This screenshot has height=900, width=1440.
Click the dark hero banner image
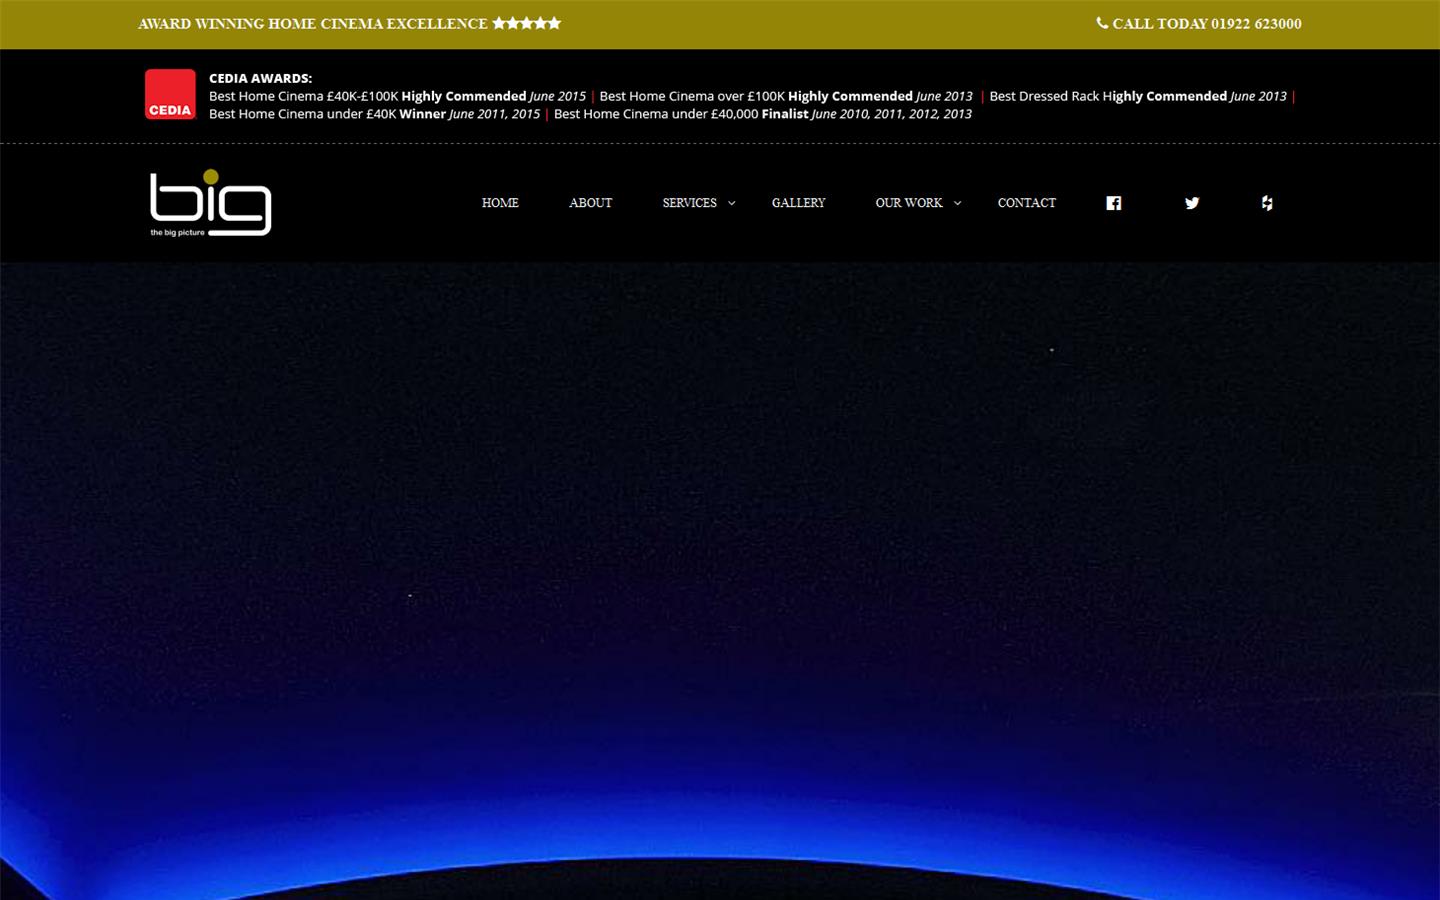coord(720,580)
